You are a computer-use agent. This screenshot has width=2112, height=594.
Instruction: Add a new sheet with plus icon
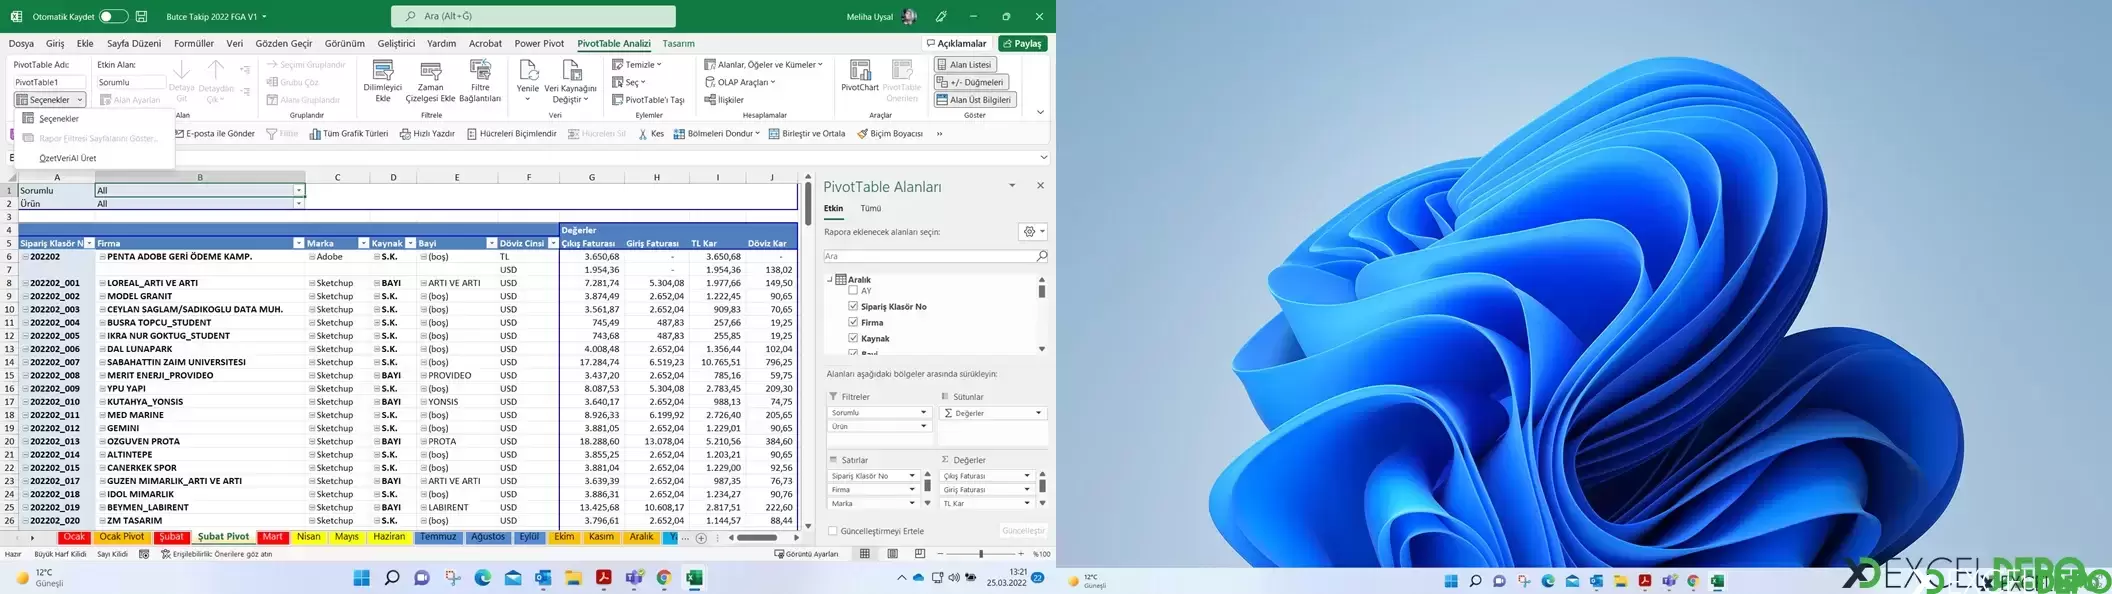[x=701, y=538]
